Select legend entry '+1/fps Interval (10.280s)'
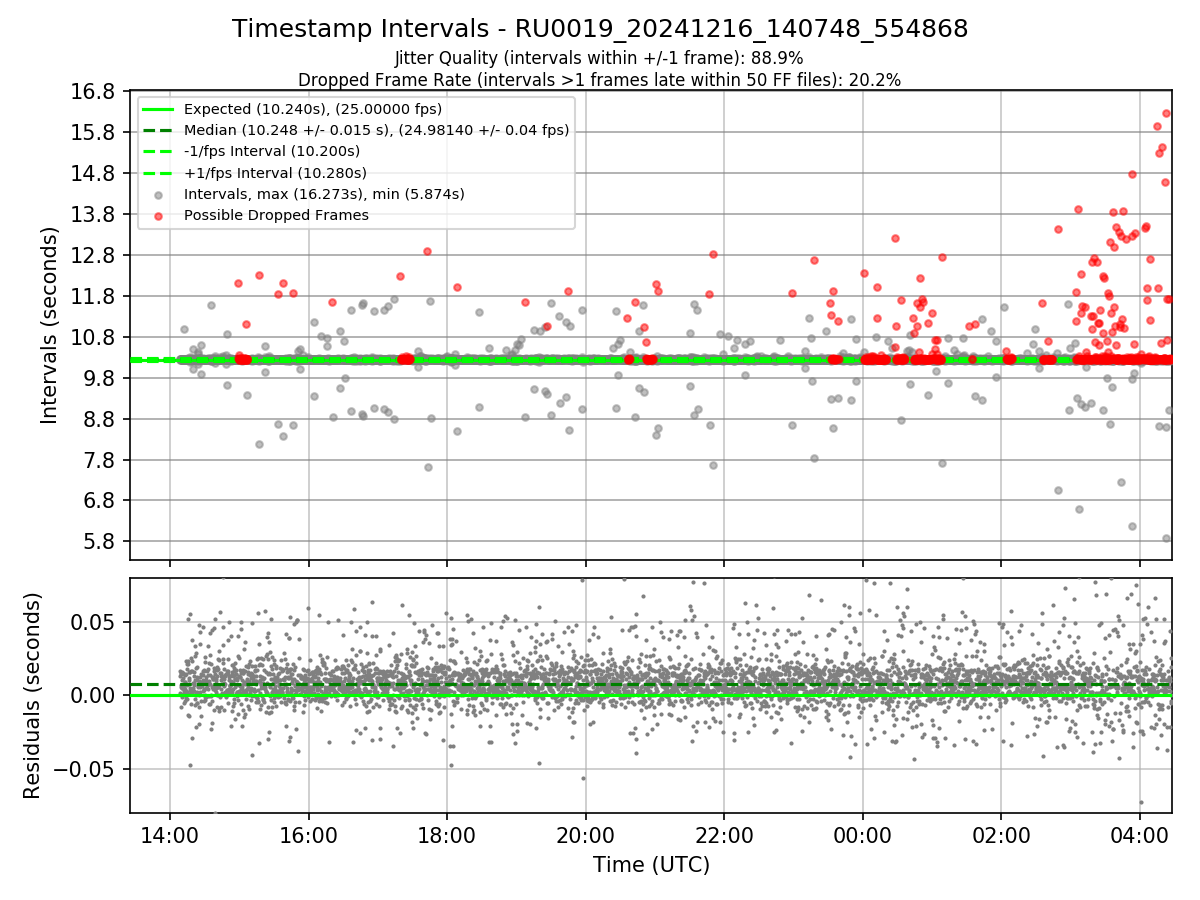The height and width of the screenshot is (900, 1200). tap(275, 173)
